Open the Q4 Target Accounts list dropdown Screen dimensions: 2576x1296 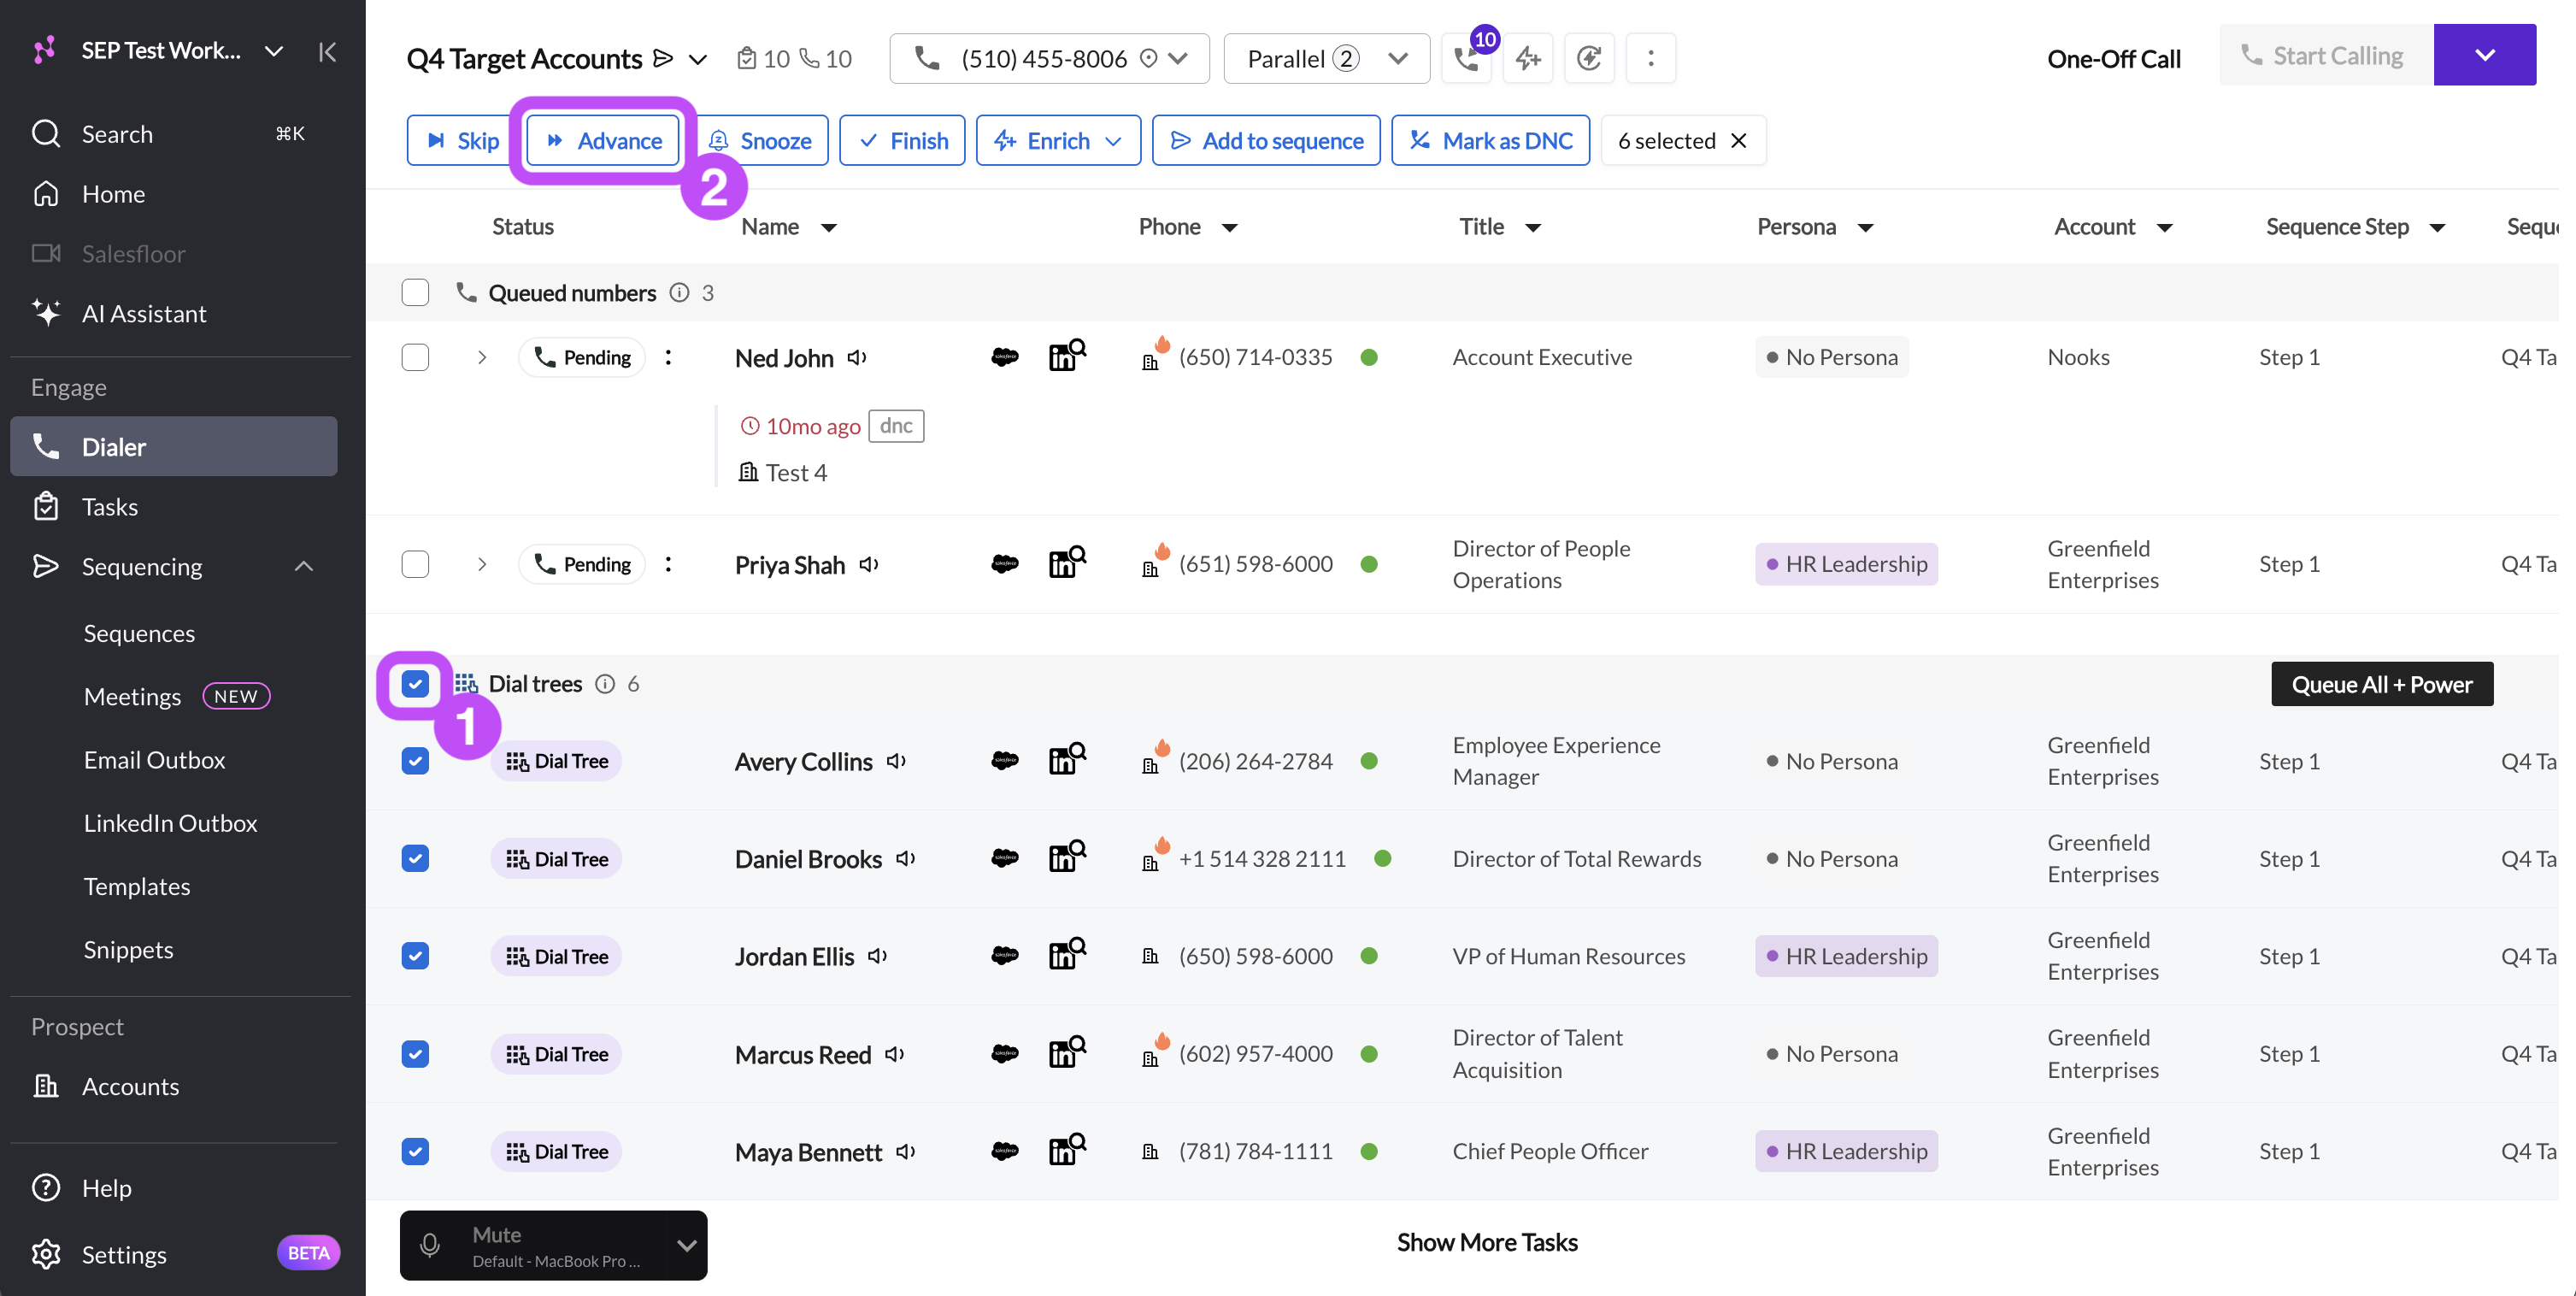698,59
